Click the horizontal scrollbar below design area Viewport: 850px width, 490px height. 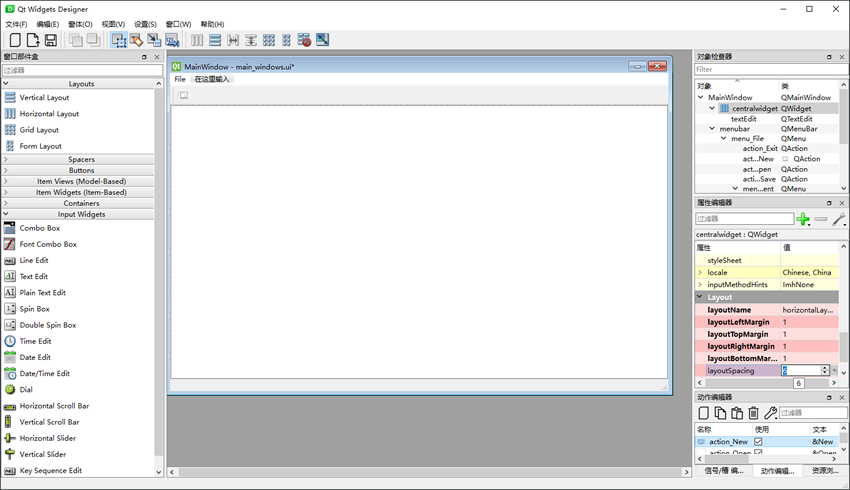pyautogui.click(x=429, y=472)
